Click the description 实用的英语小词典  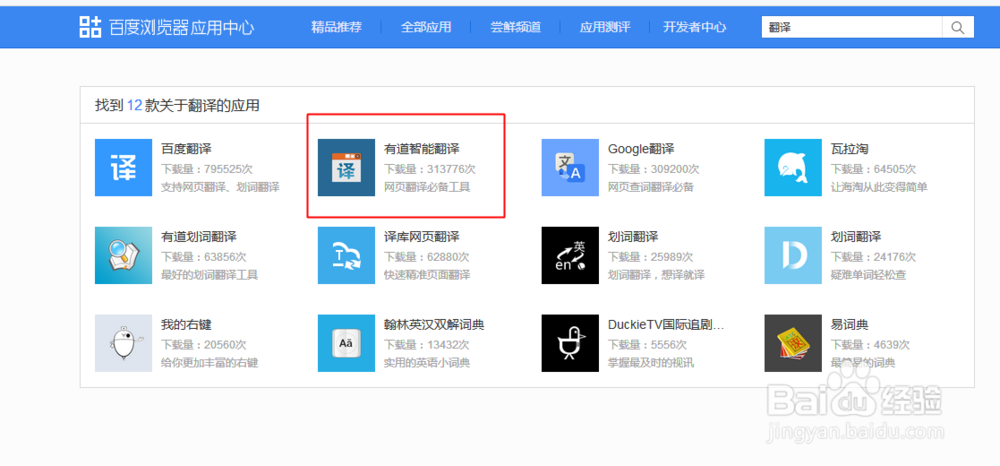click(x=427, y=363)
